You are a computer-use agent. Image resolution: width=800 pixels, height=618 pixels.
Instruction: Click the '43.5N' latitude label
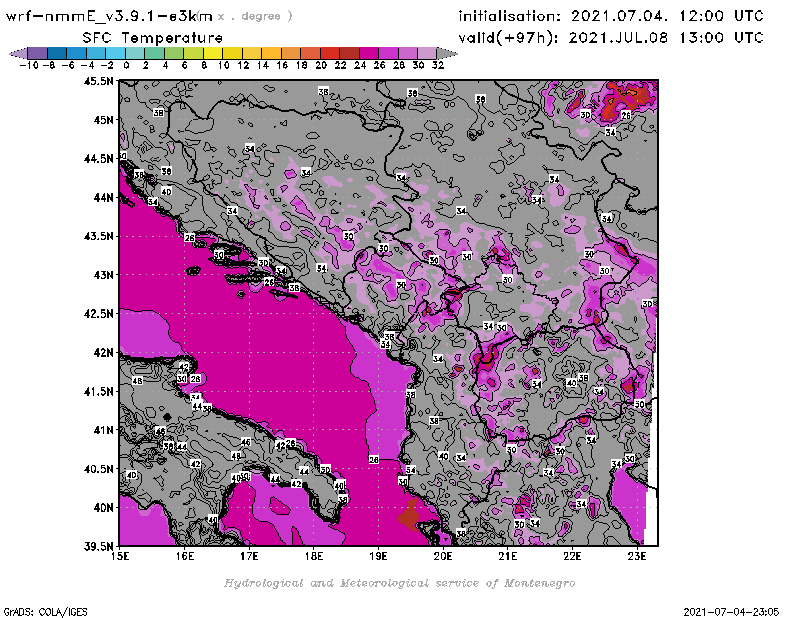98,236
